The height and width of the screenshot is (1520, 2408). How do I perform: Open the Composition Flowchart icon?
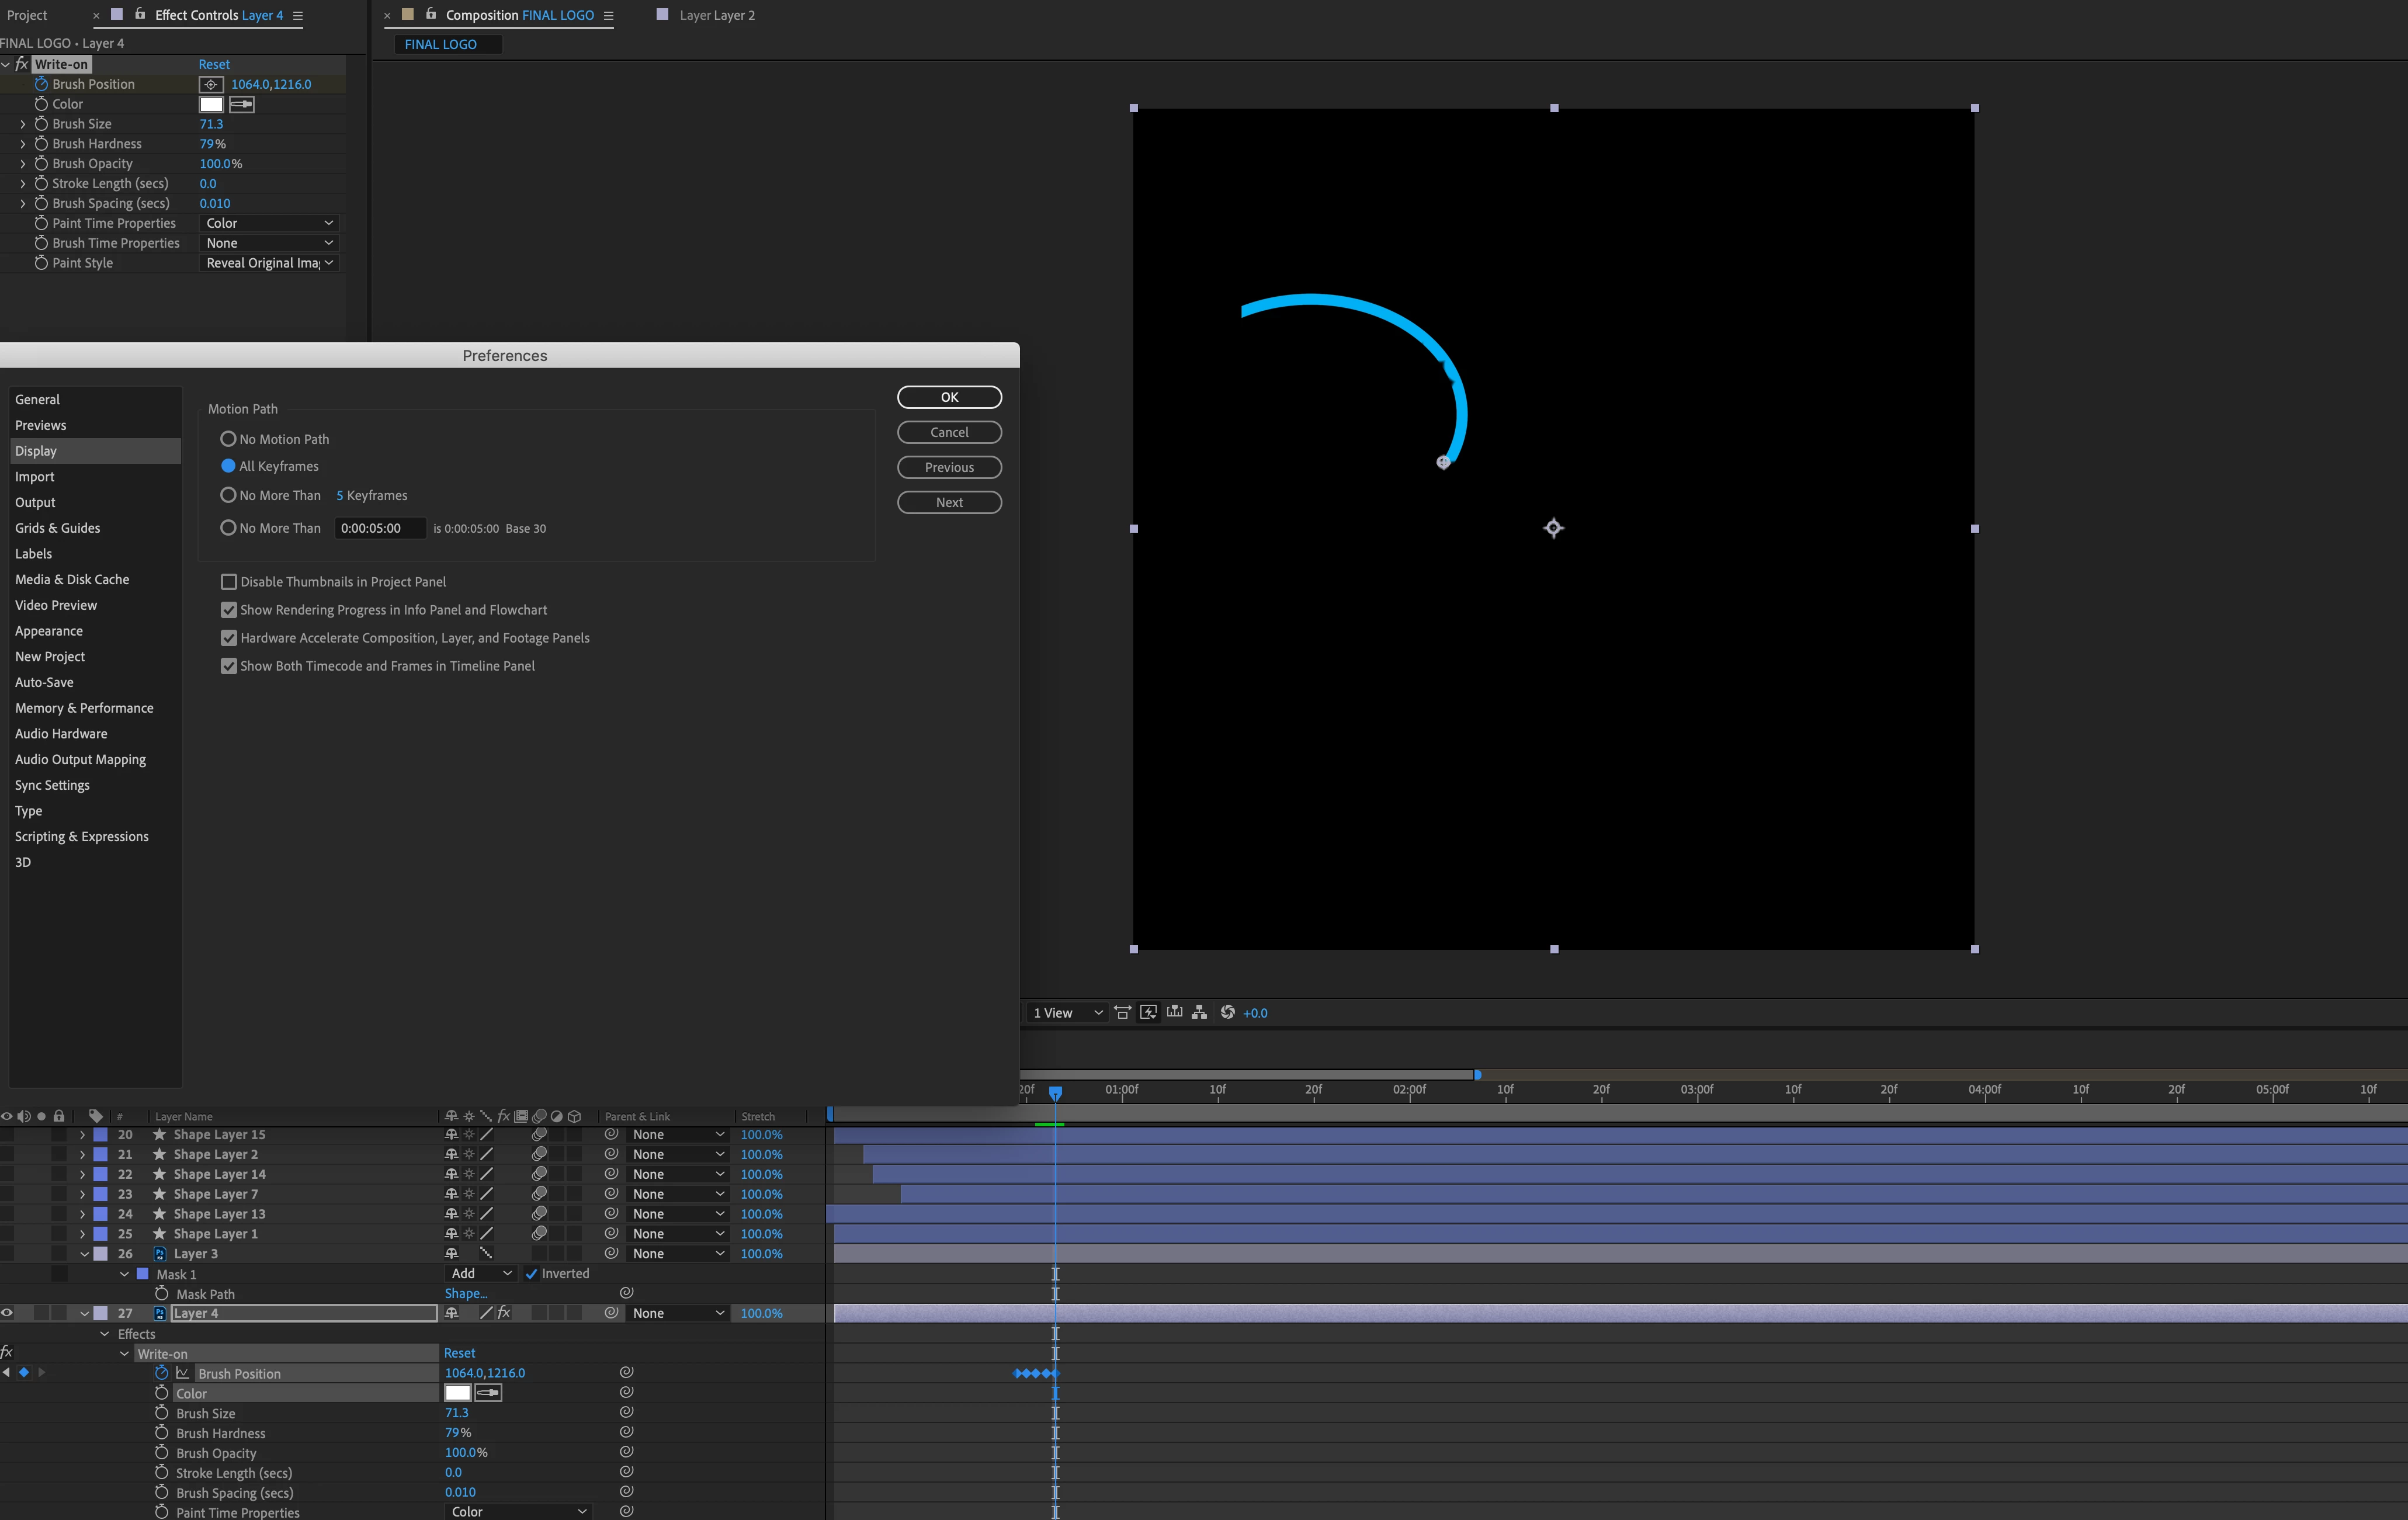coord(1199,1012)
